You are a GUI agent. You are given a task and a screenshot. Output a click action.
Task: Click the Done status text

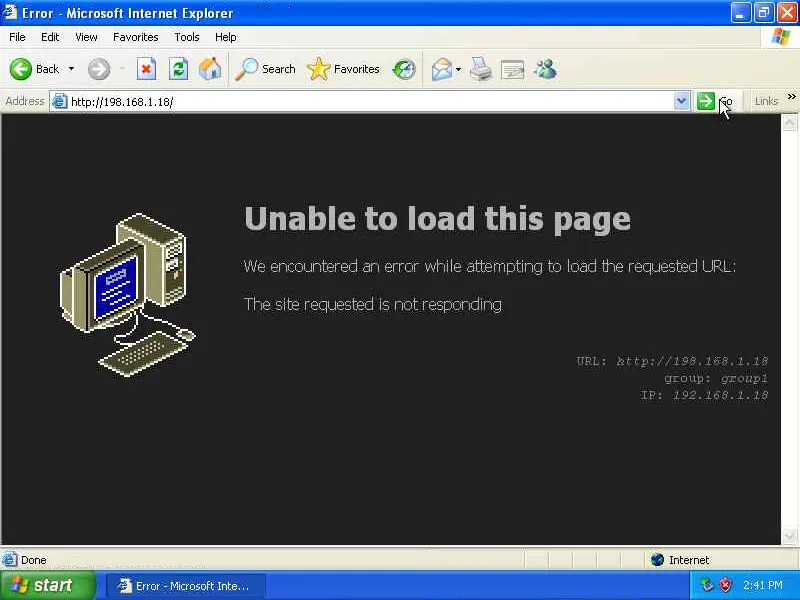[34, 560]
